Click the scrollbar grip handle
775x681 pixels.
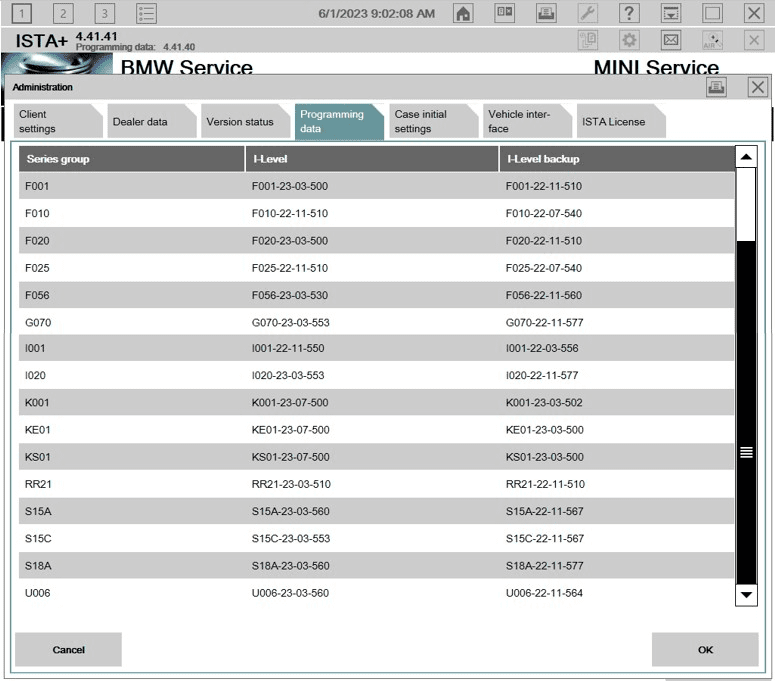pyautogui.click(x=746, y=452)
